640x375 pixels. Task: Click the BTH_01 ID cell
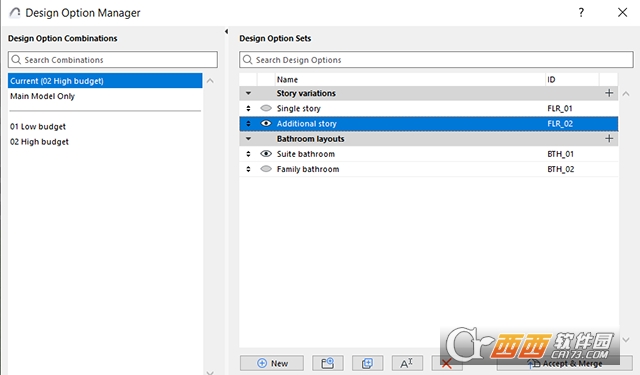point(560,154)
